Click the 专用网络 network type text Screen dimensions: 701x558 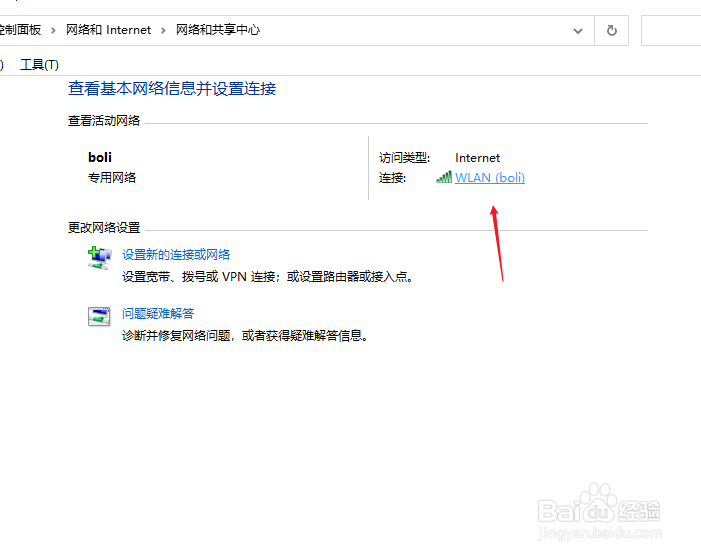point(112,178)
